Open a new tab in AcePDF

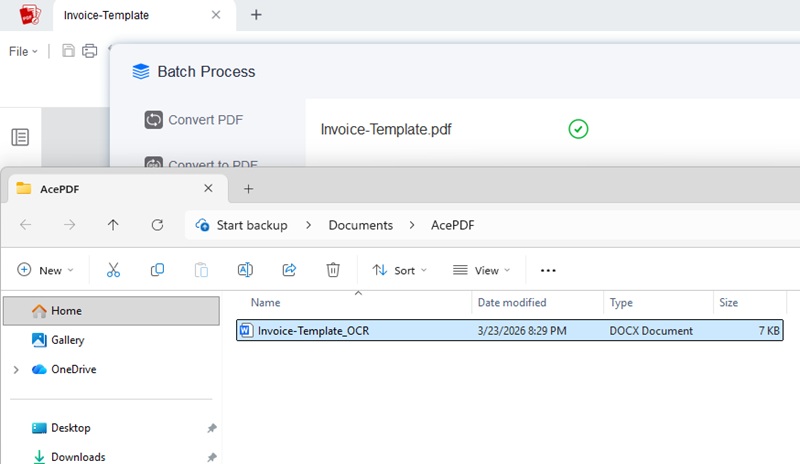pyautogui.click(x=256, y=15)
